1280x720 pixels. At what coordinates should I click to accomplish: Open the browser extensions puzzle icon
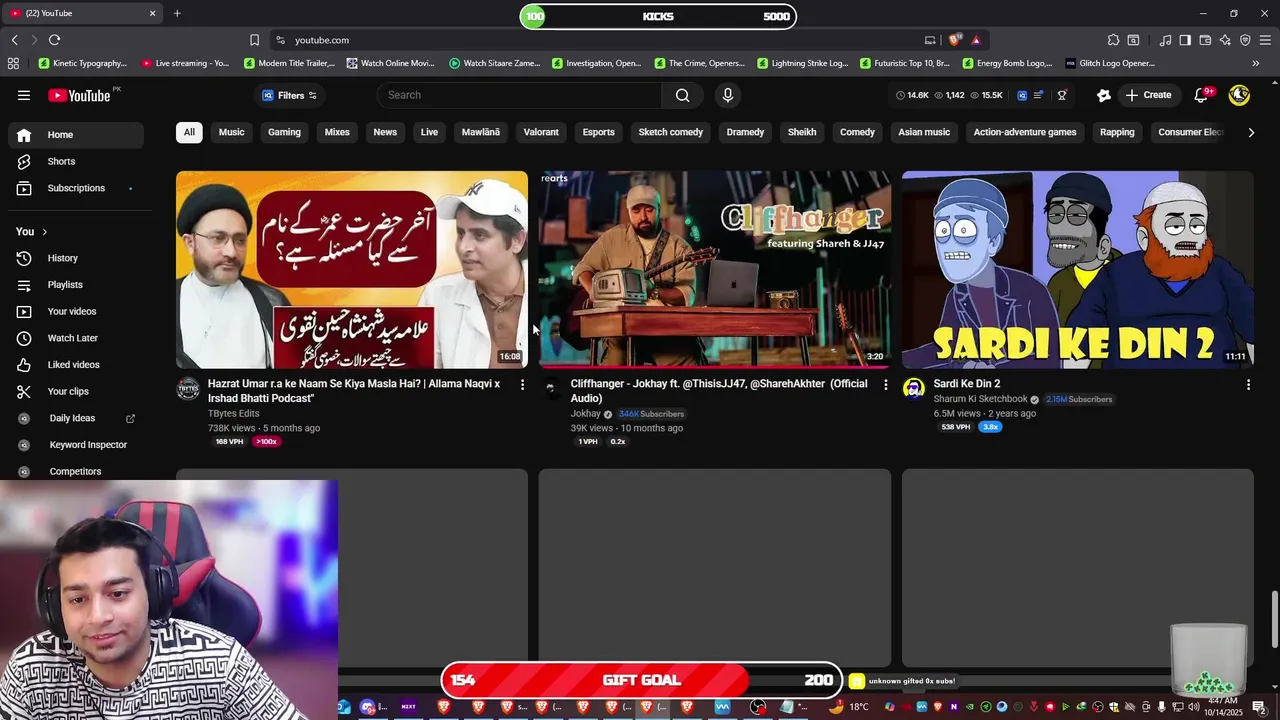tap(1113, 40)
